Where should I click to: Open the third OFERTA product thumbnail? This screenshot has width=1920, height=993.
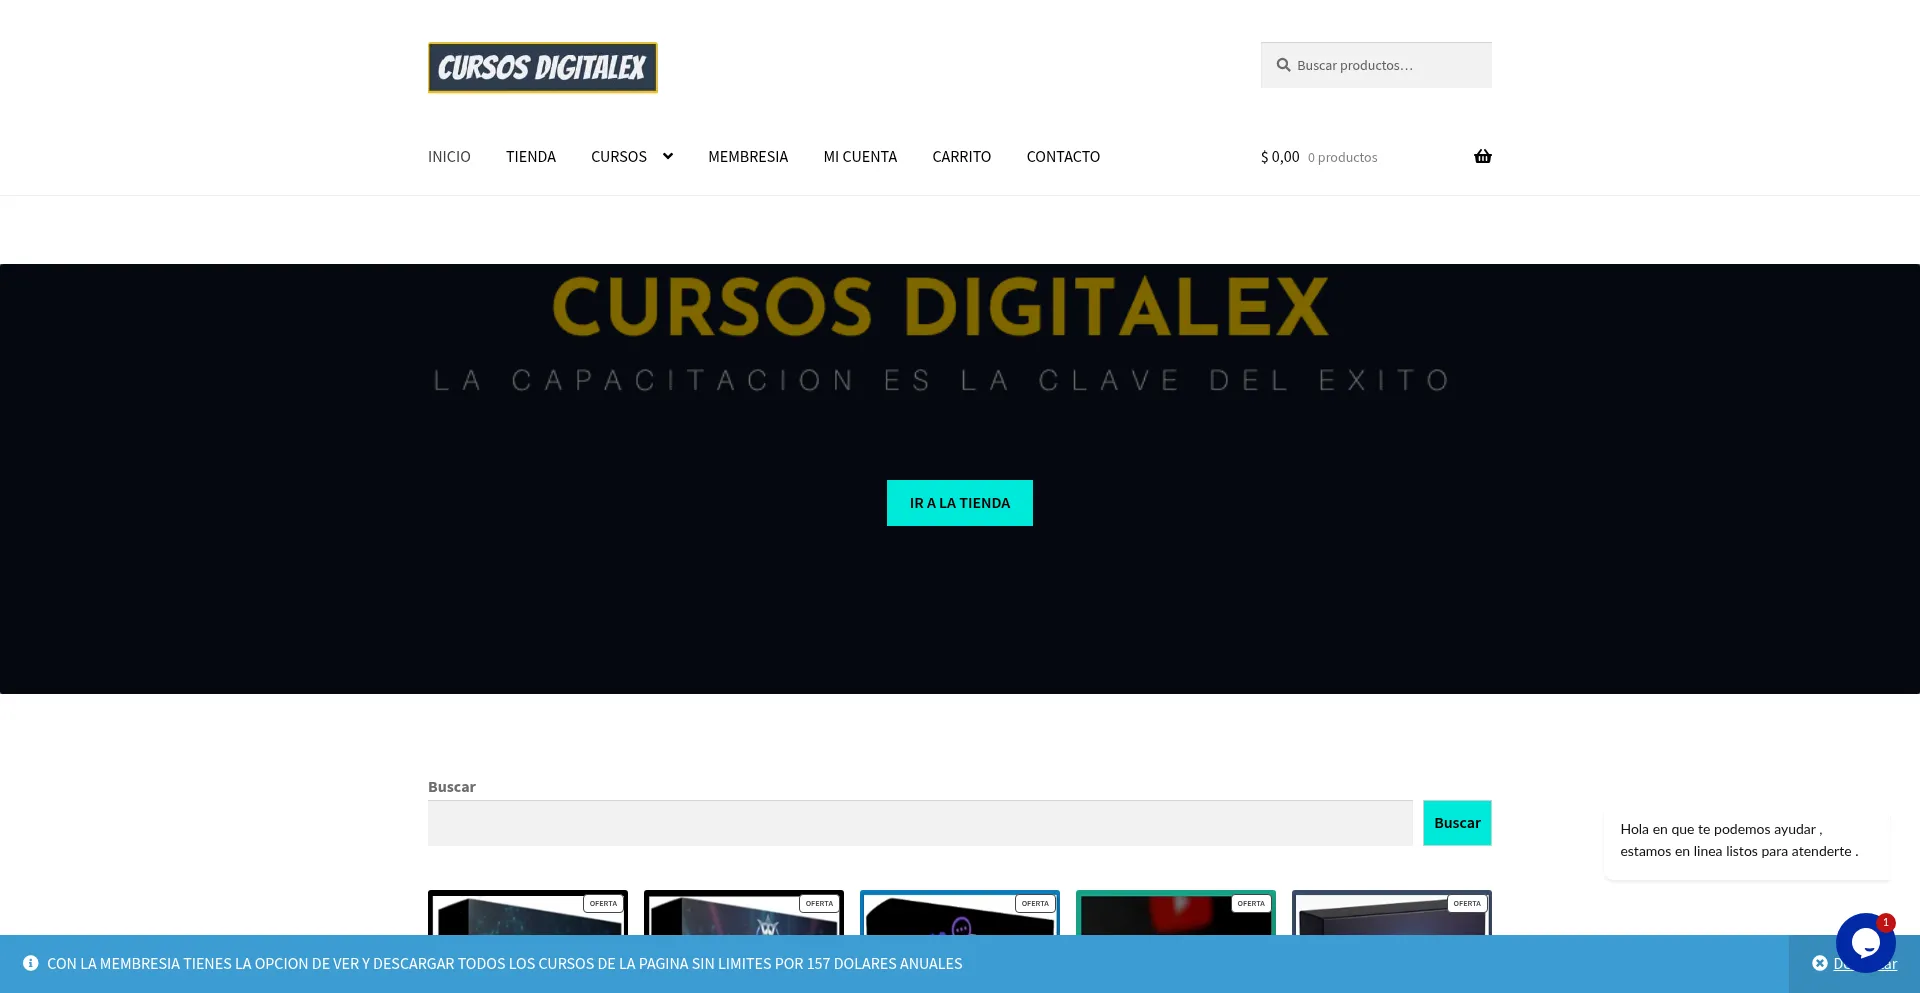tap(960, 913)
